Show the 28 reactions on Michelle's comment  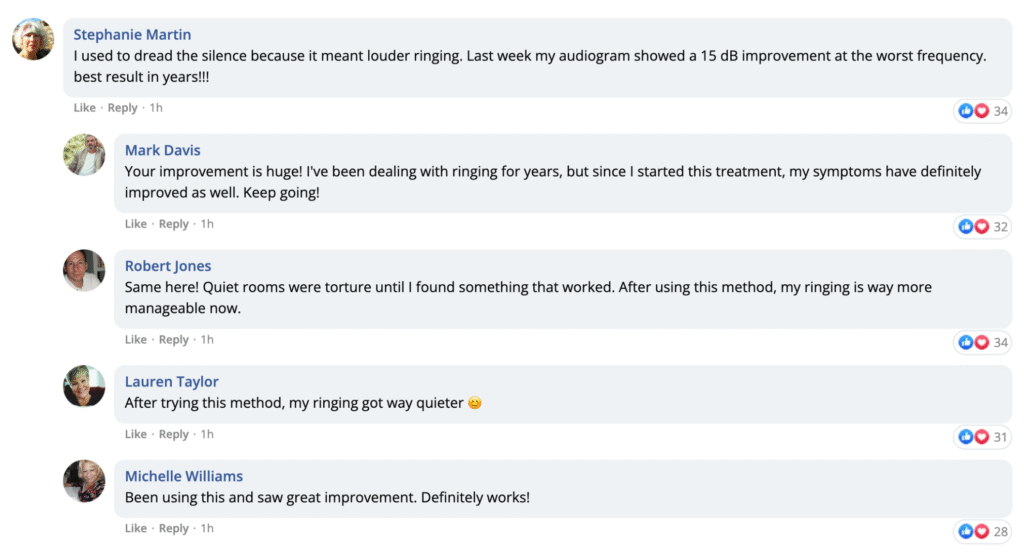tap(982, 531)
